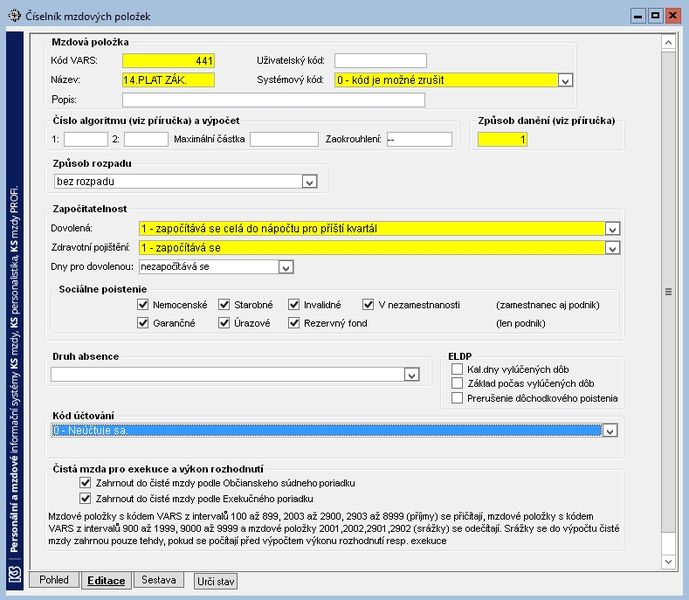Close the Číselník mzdových položek window
This screenshot has width=689, height=600.
[x=673, y=16]
